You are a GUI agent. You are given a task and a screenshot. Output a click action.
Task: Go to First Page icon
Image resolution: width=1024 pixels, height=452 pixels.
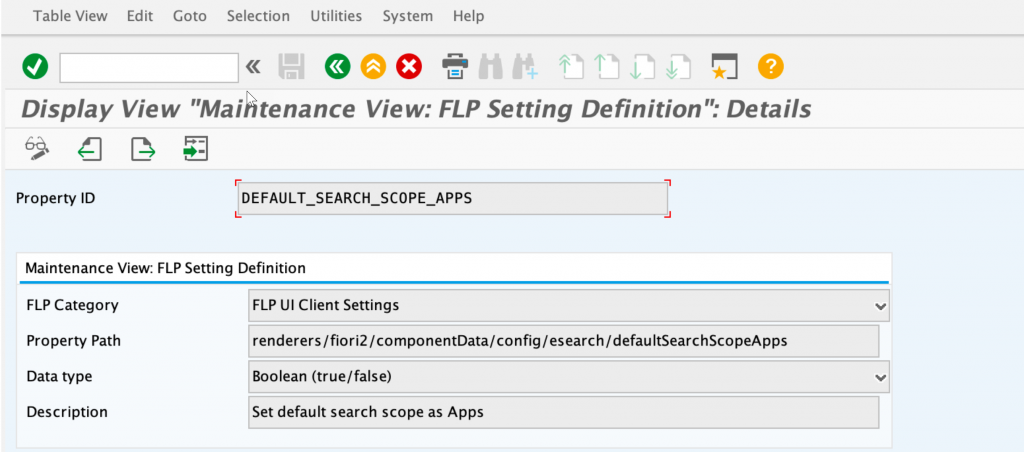pyautogui.click(x=570, y=67)
